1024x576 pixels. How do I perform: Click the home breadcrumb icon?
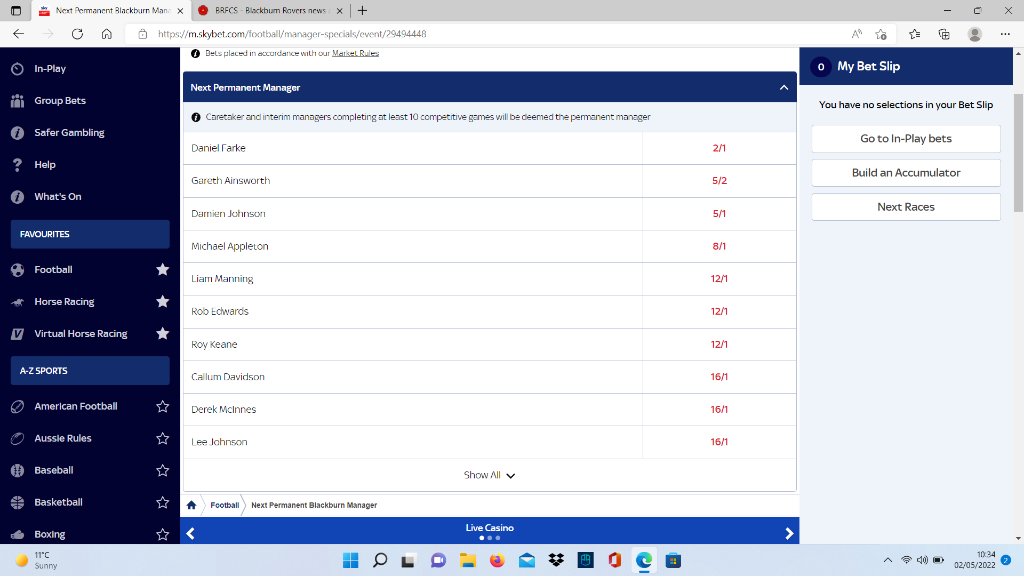click(x=191, y=505)
